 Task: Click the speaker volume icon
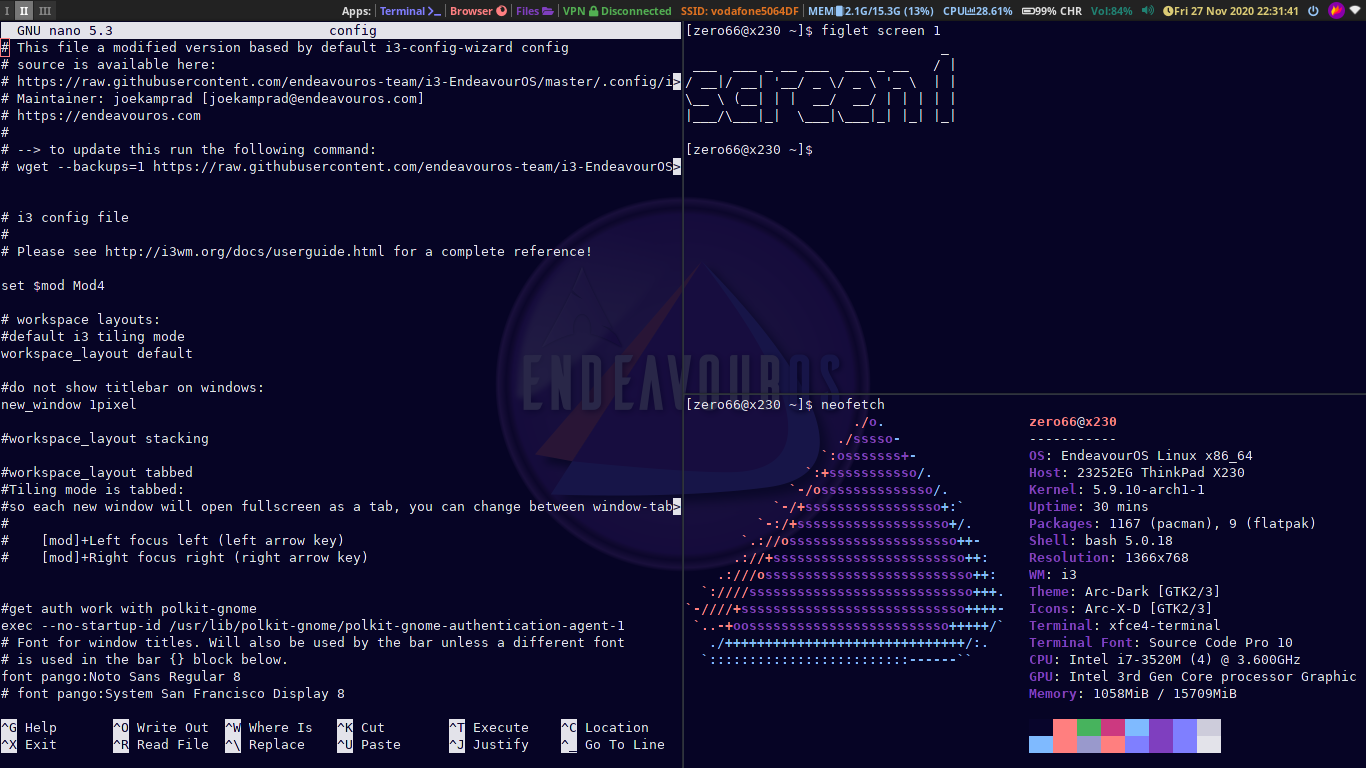1147,11
